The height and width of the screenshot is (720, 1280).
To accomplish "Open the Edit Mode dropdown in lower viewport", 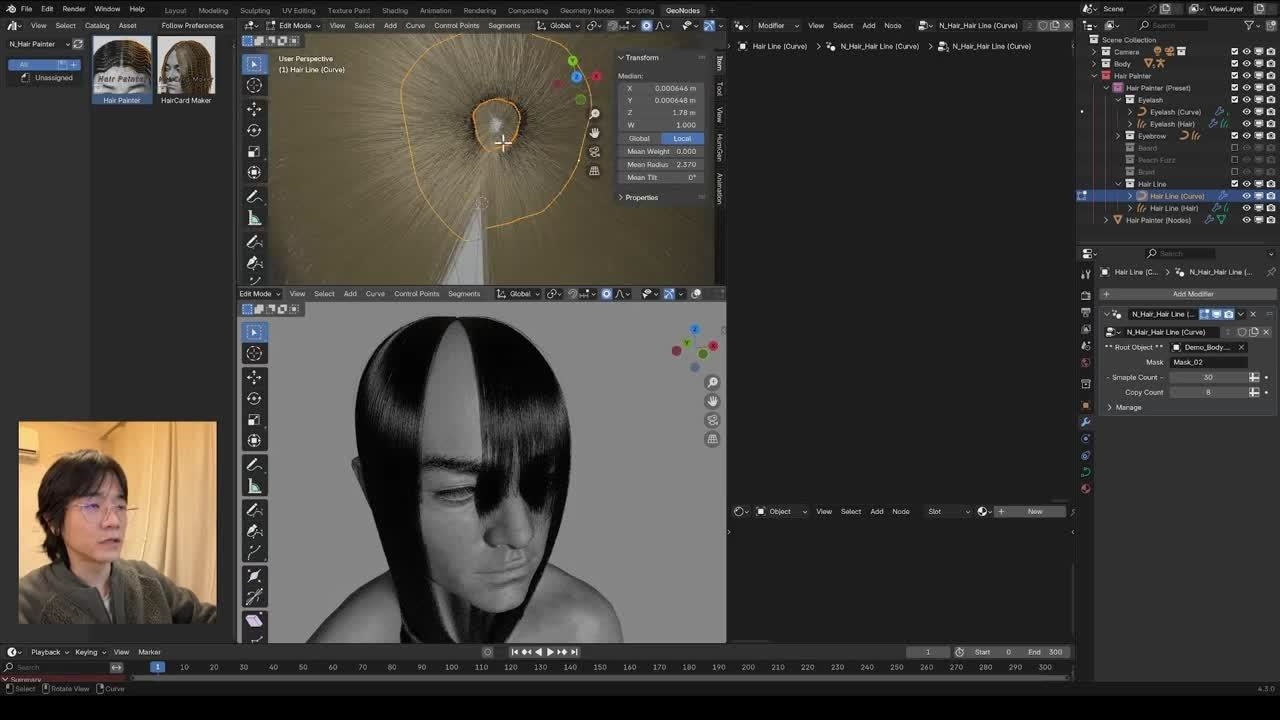I will pos(256,294).
